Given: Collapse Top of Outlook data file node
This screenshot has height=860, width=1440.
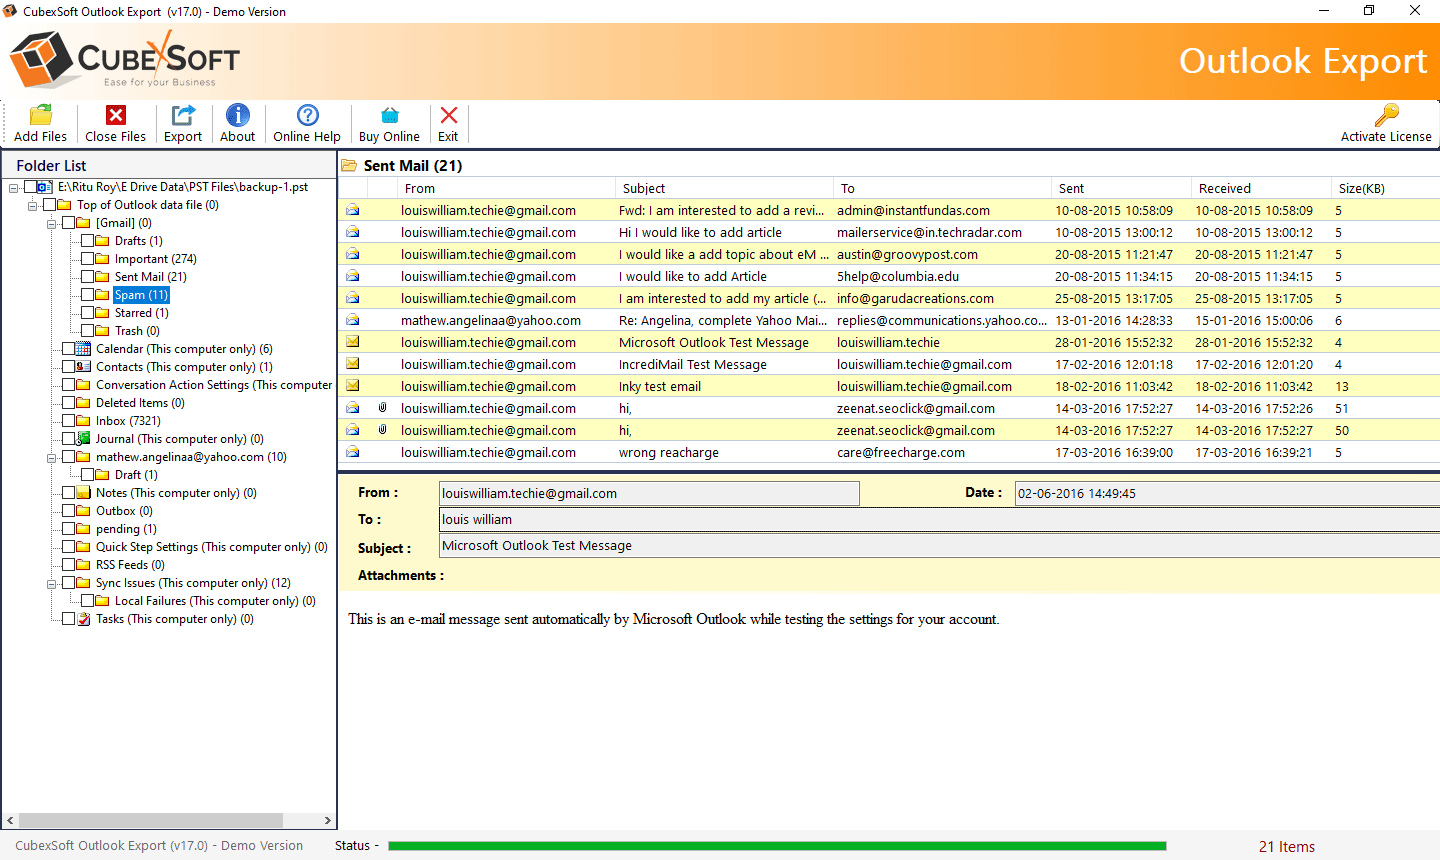Looking at the screenshot, I should click(x=32, y=205).
